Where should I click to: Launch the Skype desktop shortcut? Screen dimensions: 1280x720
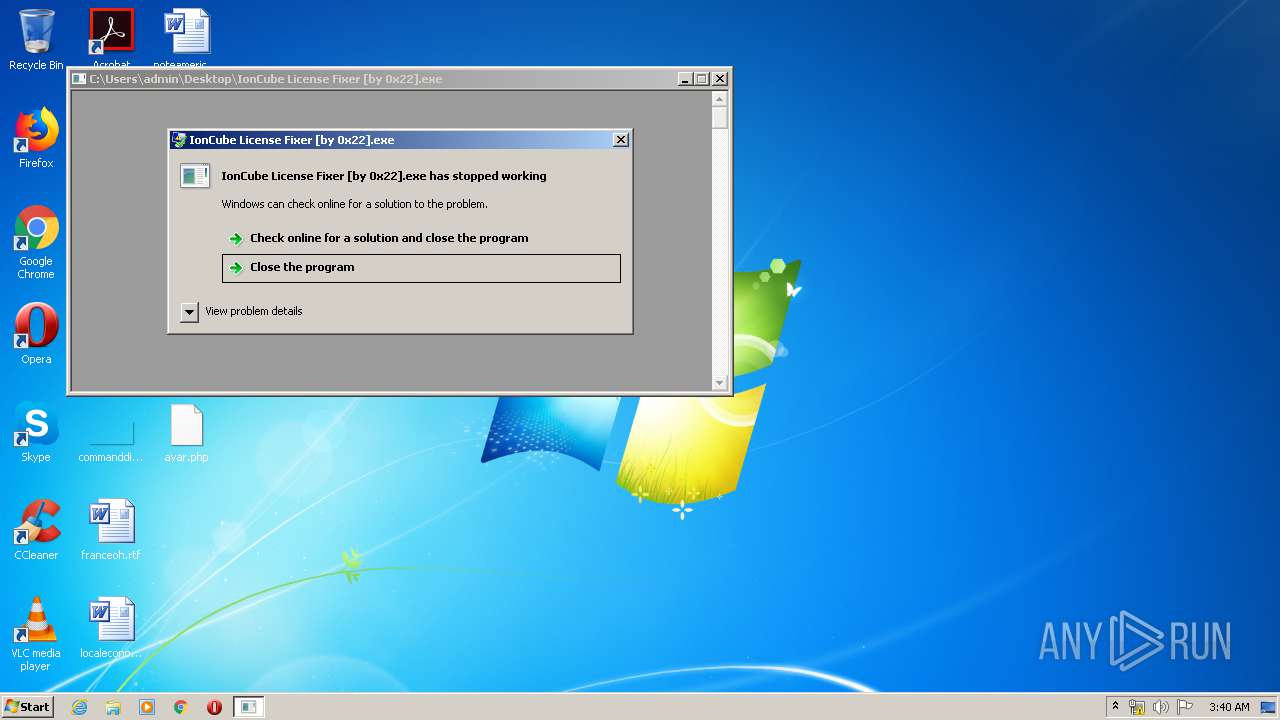[36, 432]
